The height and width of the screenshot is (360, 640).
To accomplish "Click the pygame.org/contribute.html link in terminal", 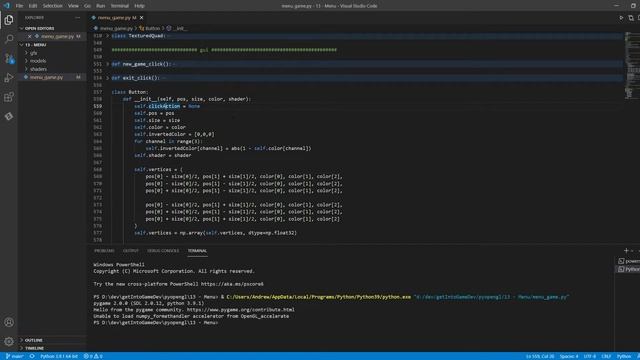I will click(x=240, y=309).
